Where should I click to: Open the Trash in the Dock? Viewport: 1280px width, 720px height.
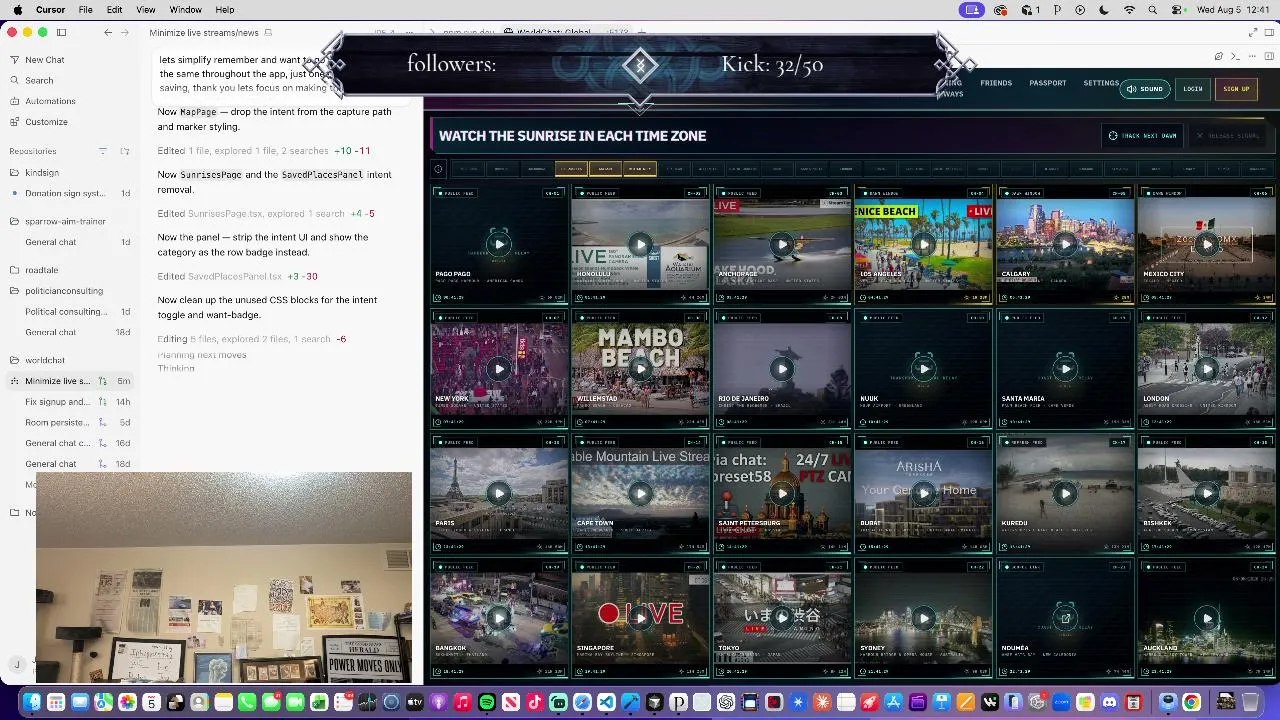pos(1251,702)
